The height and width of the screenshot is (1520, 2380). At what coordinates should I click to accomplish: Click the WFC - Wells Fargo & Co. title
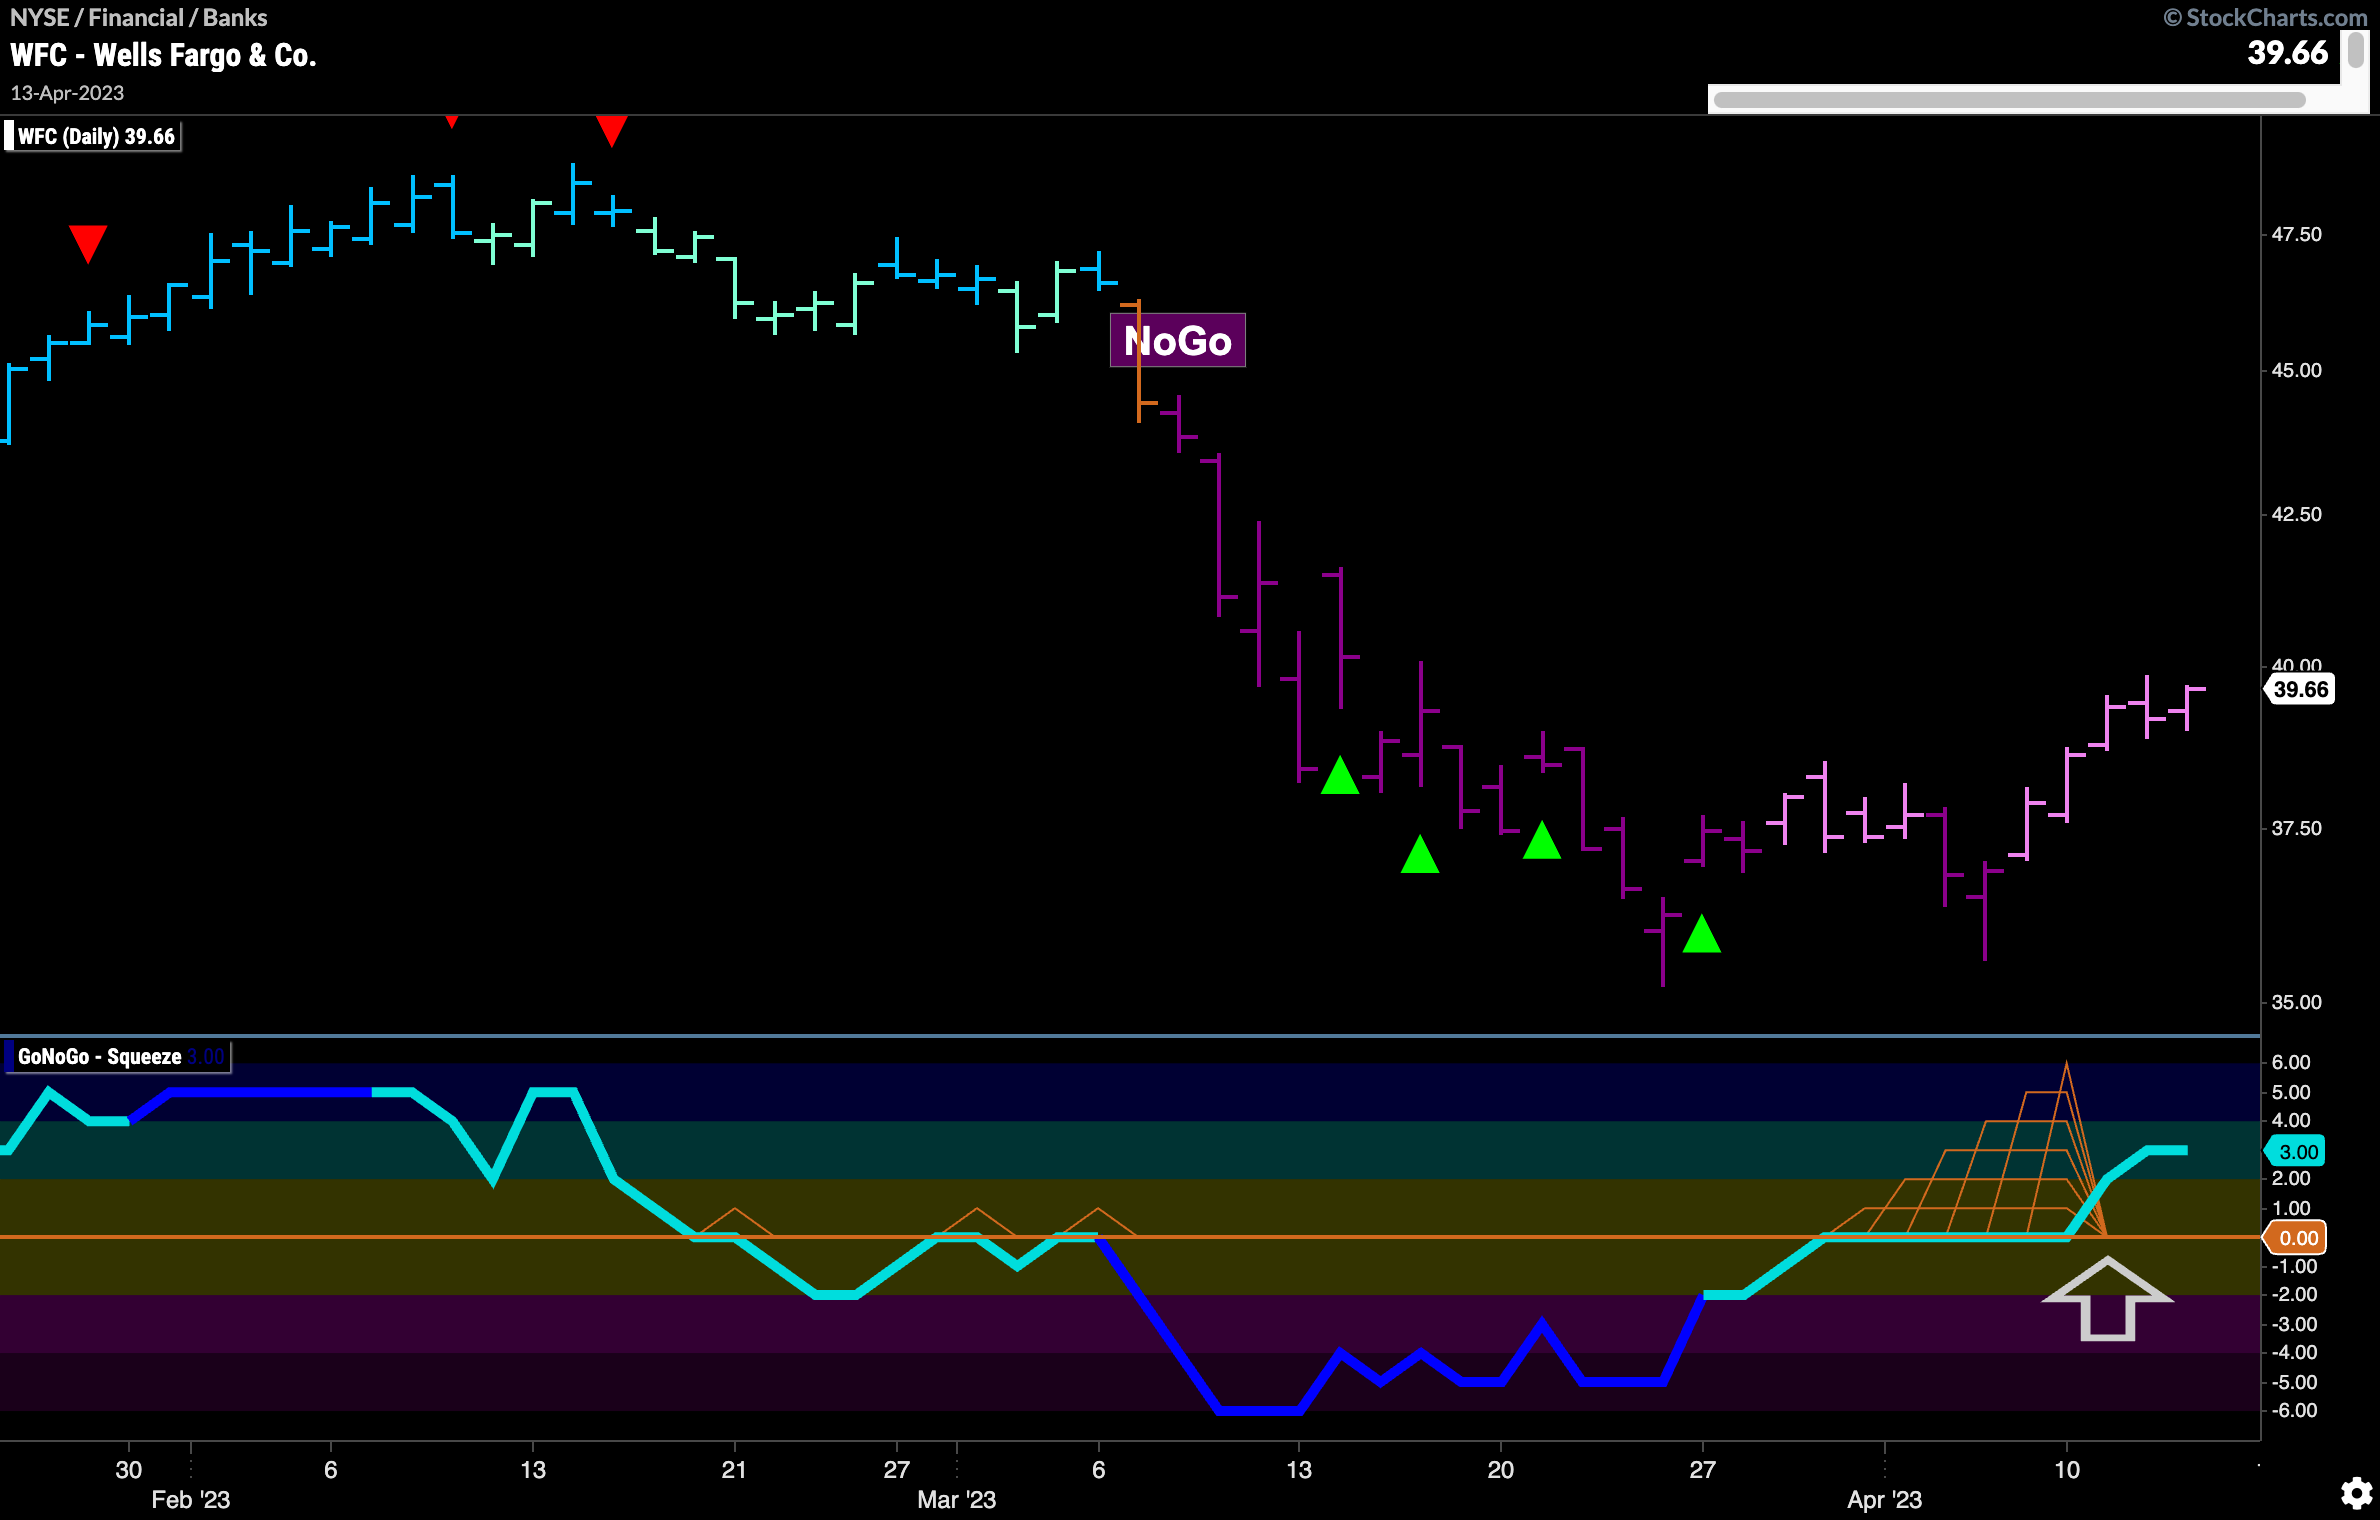163,55
